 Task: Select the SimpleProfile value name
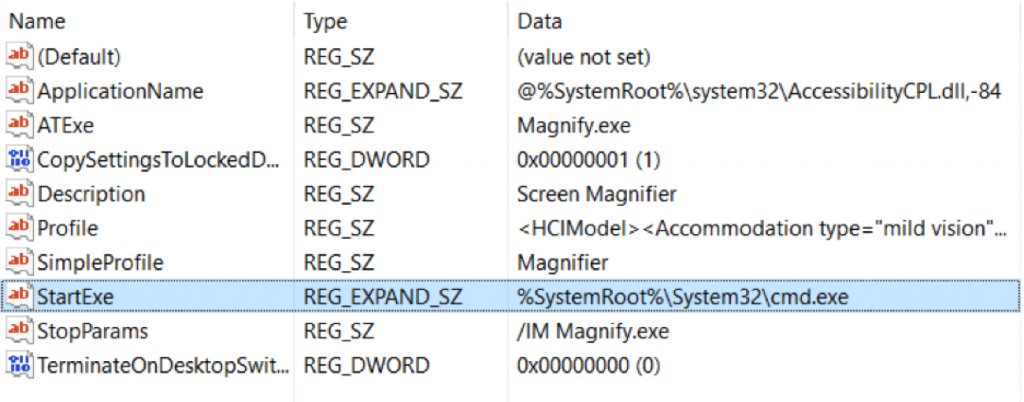[101, 262]
